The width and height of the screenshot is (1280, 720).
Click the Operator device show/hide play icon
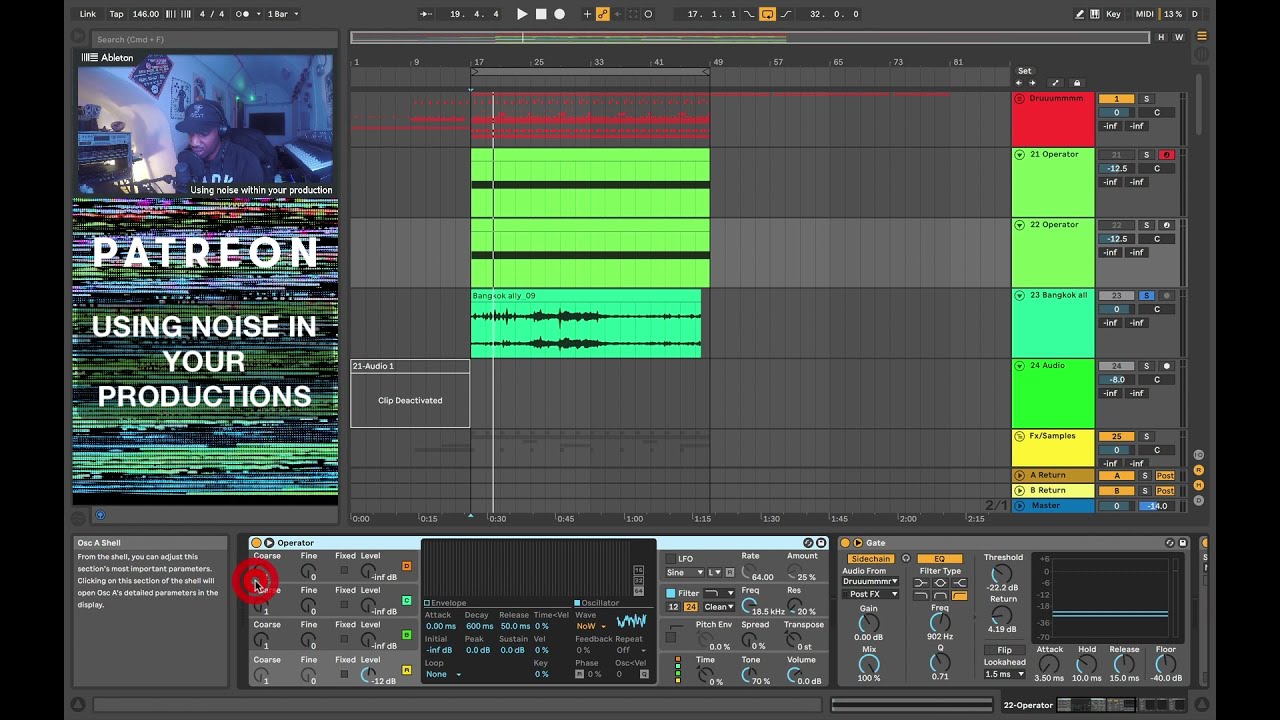pos(269,543)
